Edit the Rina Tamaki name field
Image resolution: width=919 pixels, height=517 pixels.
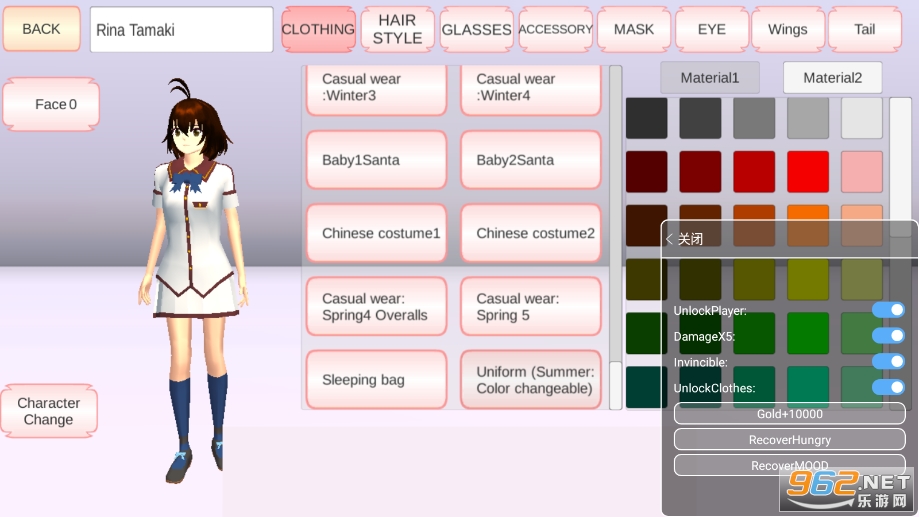point(181,30)
